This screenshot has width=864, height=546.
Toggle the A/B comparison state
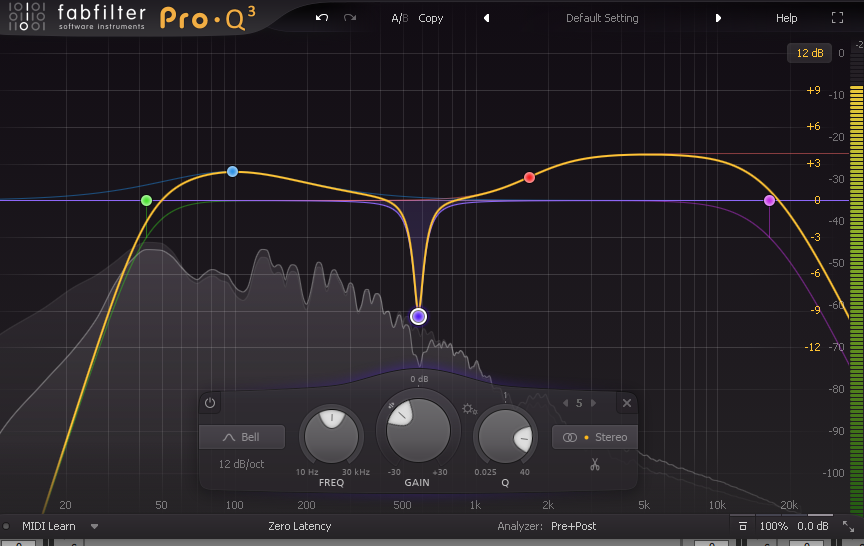[399, 18]
